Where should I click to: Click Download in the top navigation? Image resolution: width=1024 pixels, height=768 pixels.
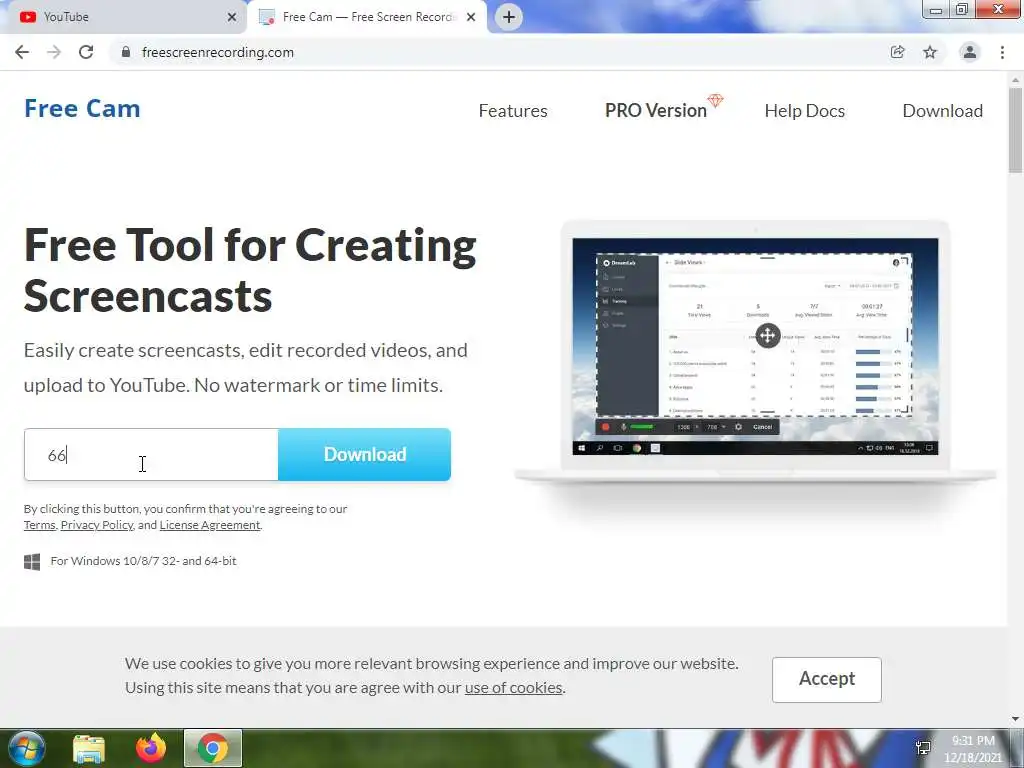[x=942, y=111]
